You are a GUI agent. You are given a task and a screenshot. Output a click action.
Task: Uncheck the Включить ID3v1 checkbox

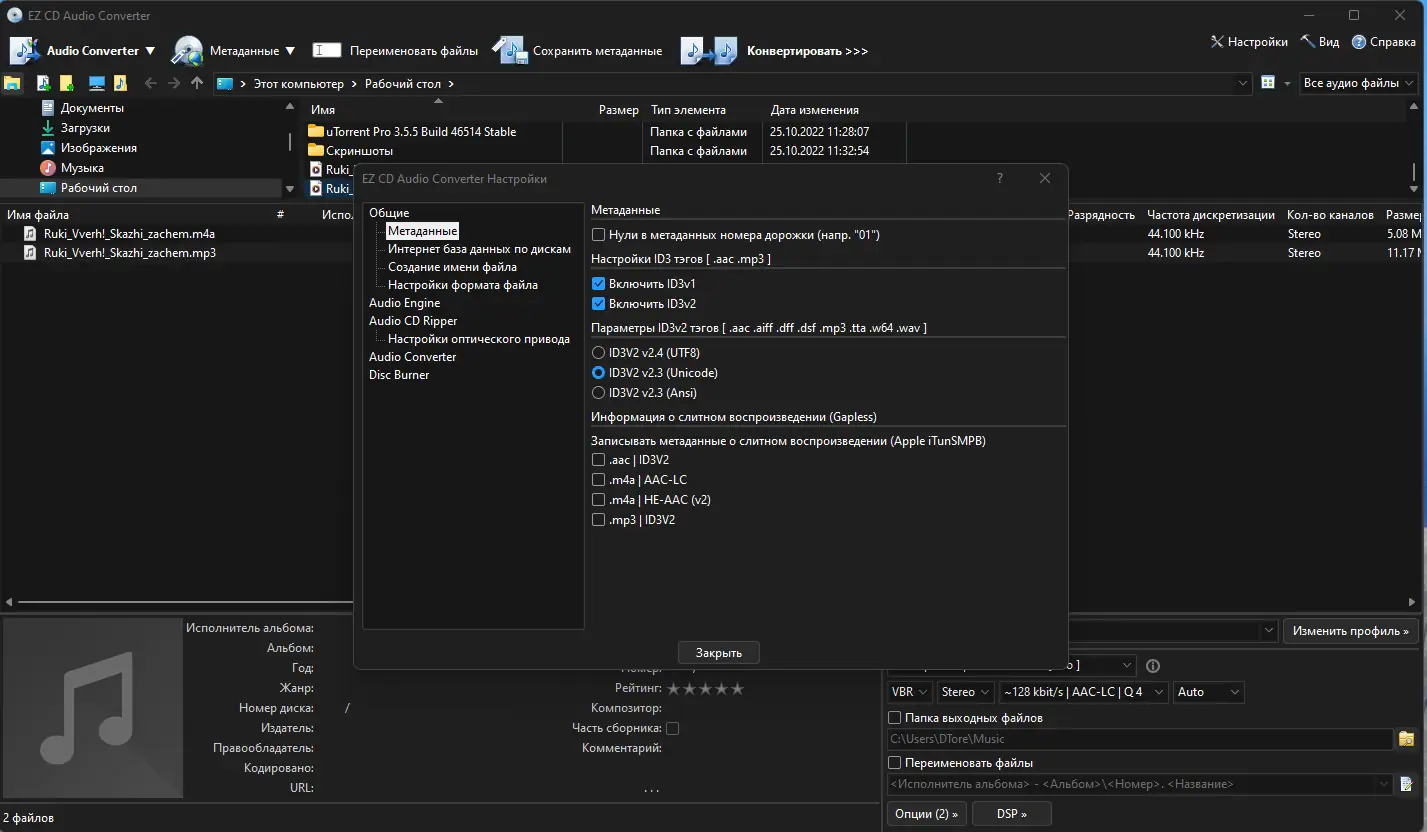point(598,284)
